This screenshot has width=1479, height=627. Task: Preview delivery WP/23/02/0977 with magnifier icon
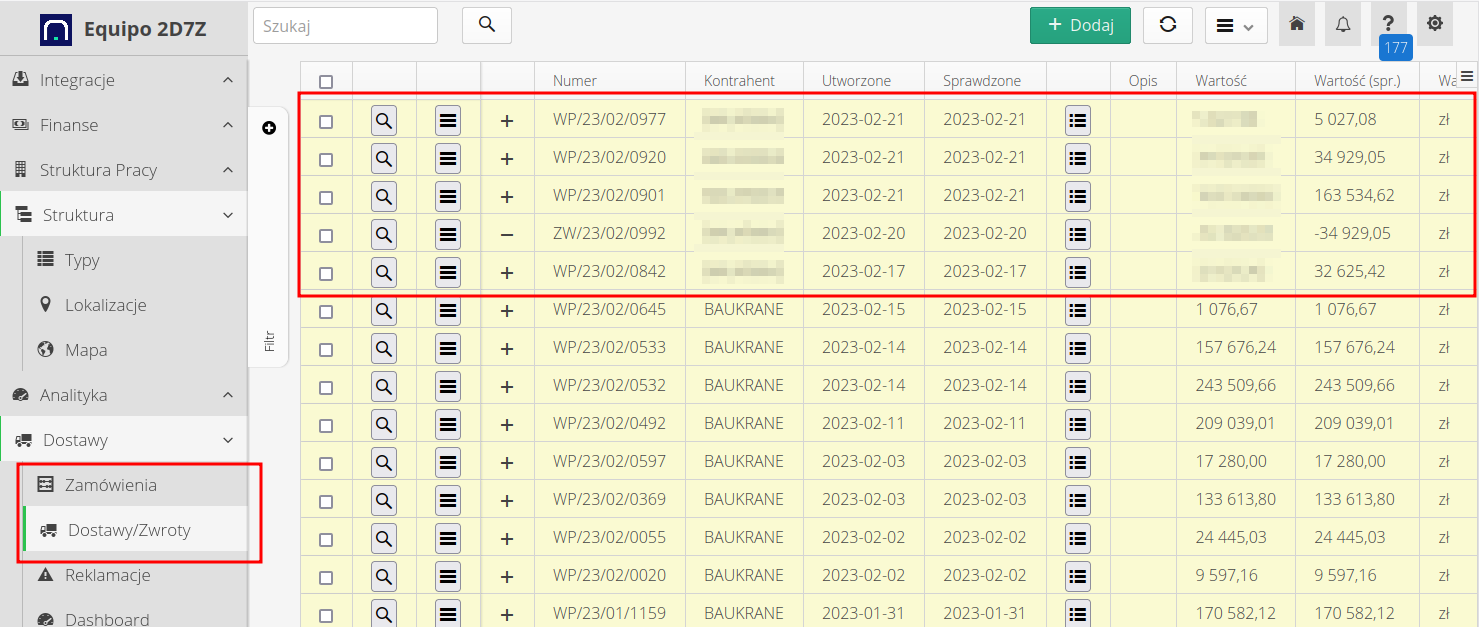coord(384,120)
